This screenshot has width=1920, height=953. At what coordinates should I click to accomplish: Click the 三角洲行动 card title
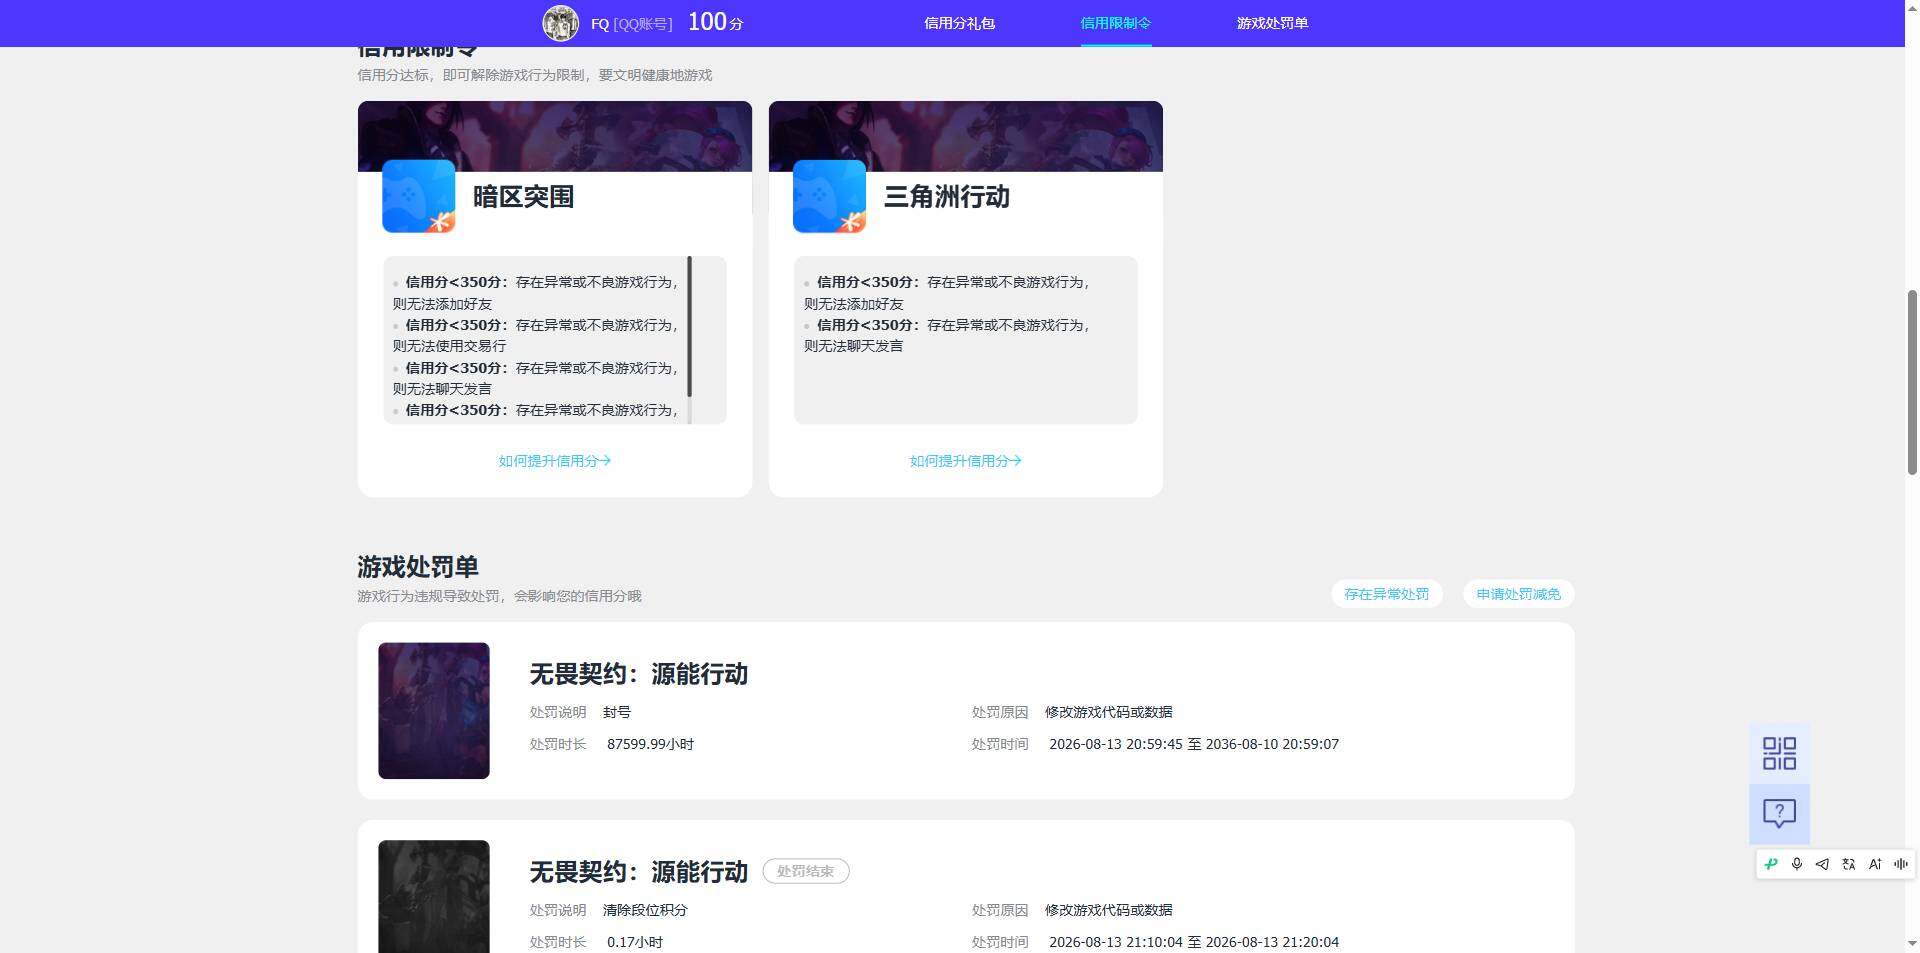[946, 196]
